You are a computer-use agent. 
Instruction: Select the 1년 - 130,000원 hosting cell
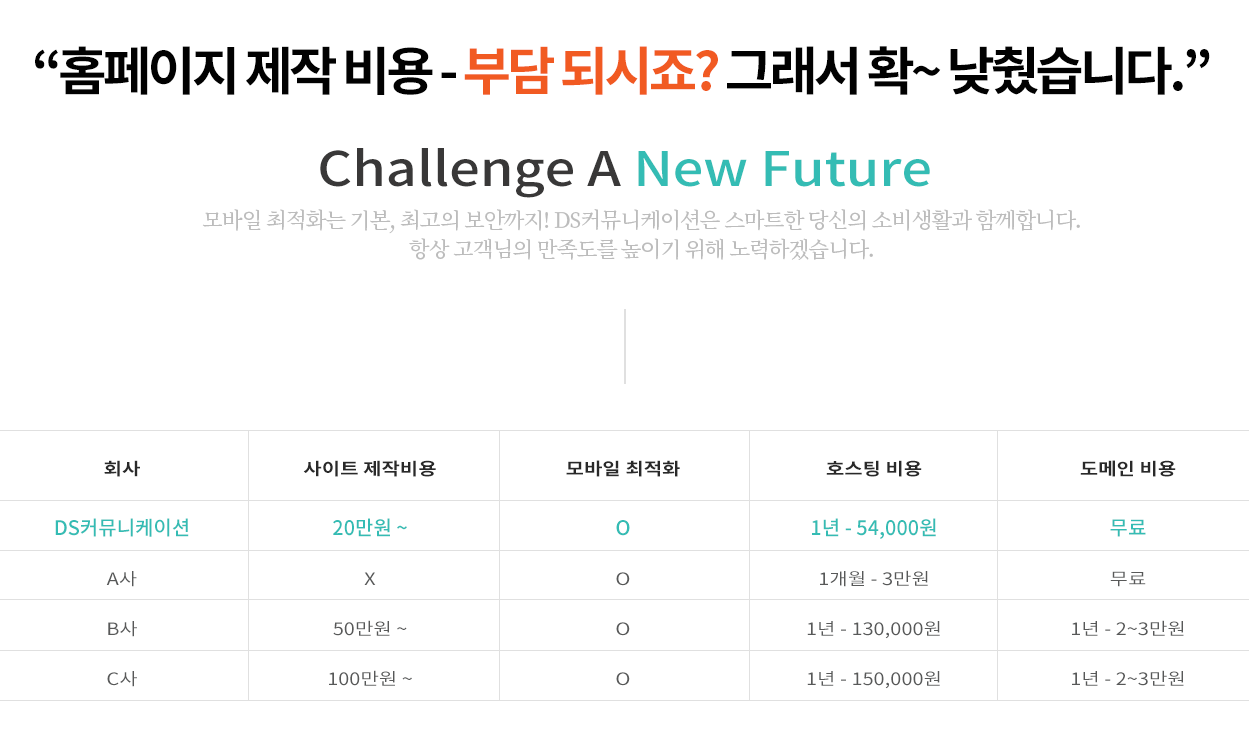[x=874, y=629]
